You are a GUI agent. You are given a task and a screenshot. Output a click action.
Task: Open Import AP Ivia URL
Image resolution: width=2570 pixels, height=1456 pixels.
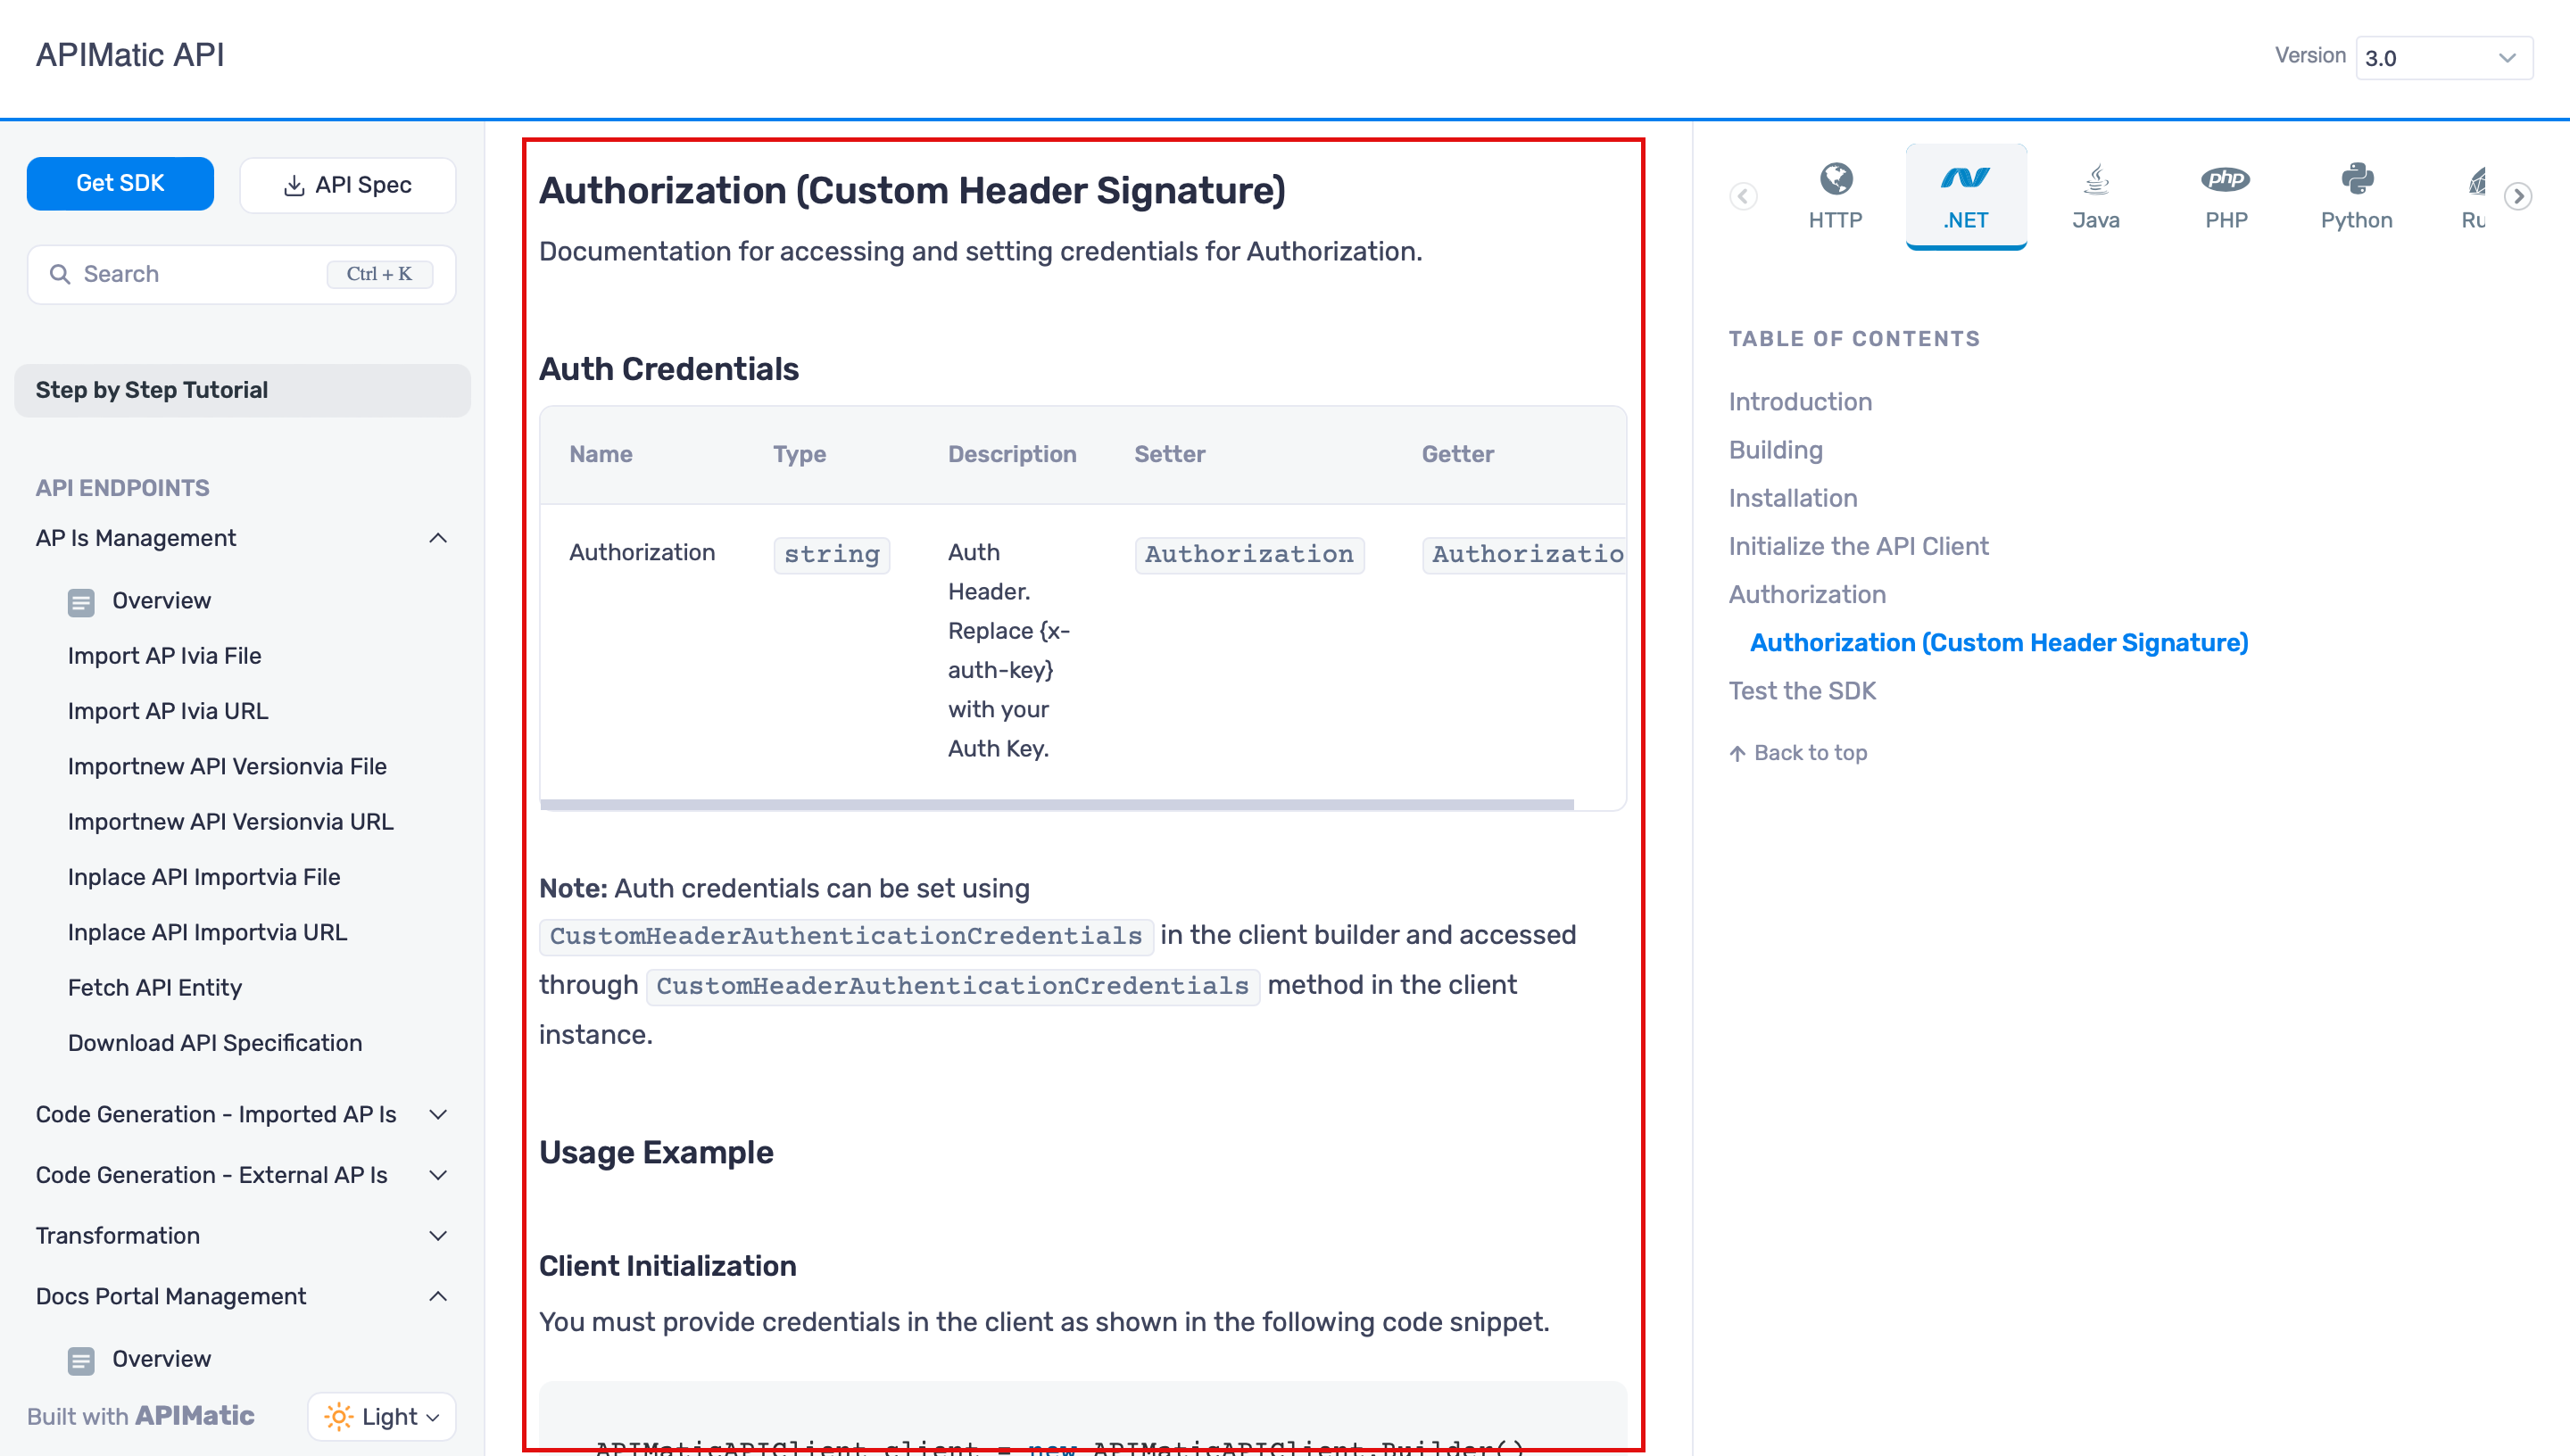(x=168, y=711)
